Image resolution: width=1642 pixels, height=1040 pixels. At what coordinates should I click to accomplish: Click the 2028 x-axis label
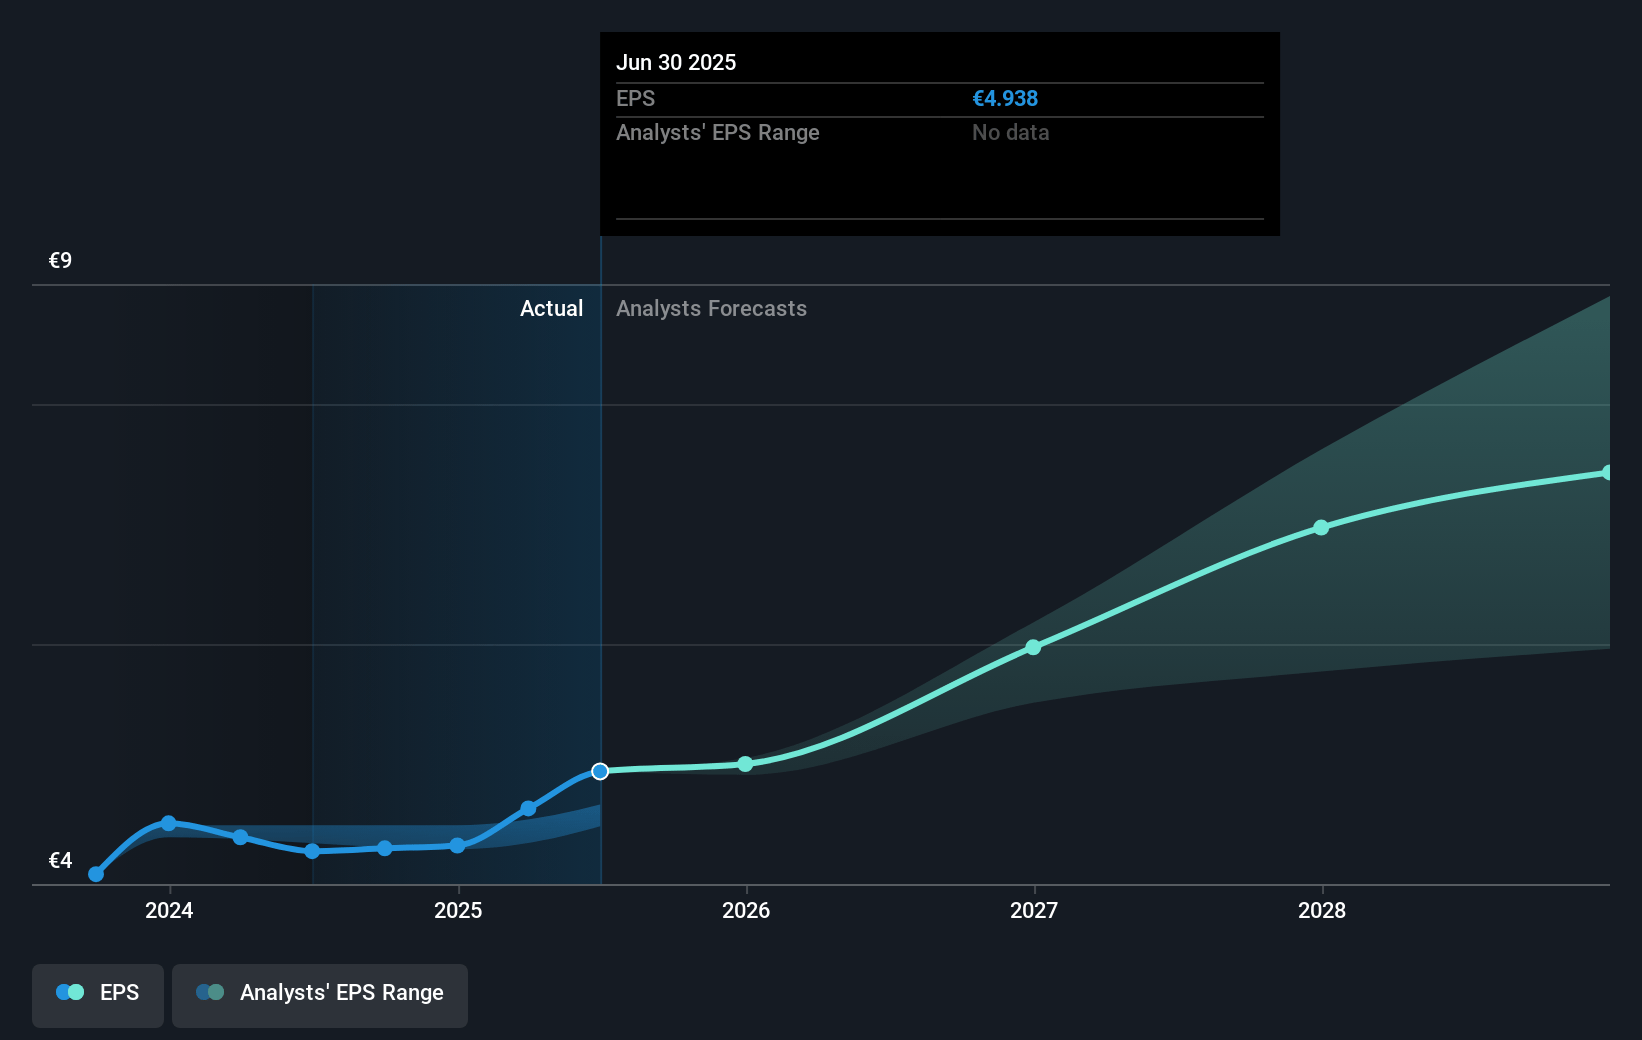pyautogui.click(x=1321, y=910)
